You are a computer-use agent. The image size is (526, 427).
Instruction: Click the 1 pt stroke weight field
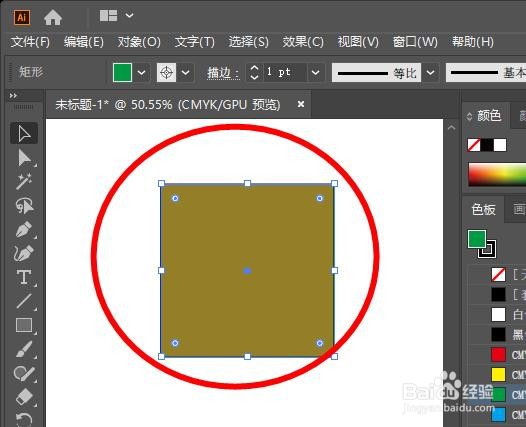tap(284, 72)
